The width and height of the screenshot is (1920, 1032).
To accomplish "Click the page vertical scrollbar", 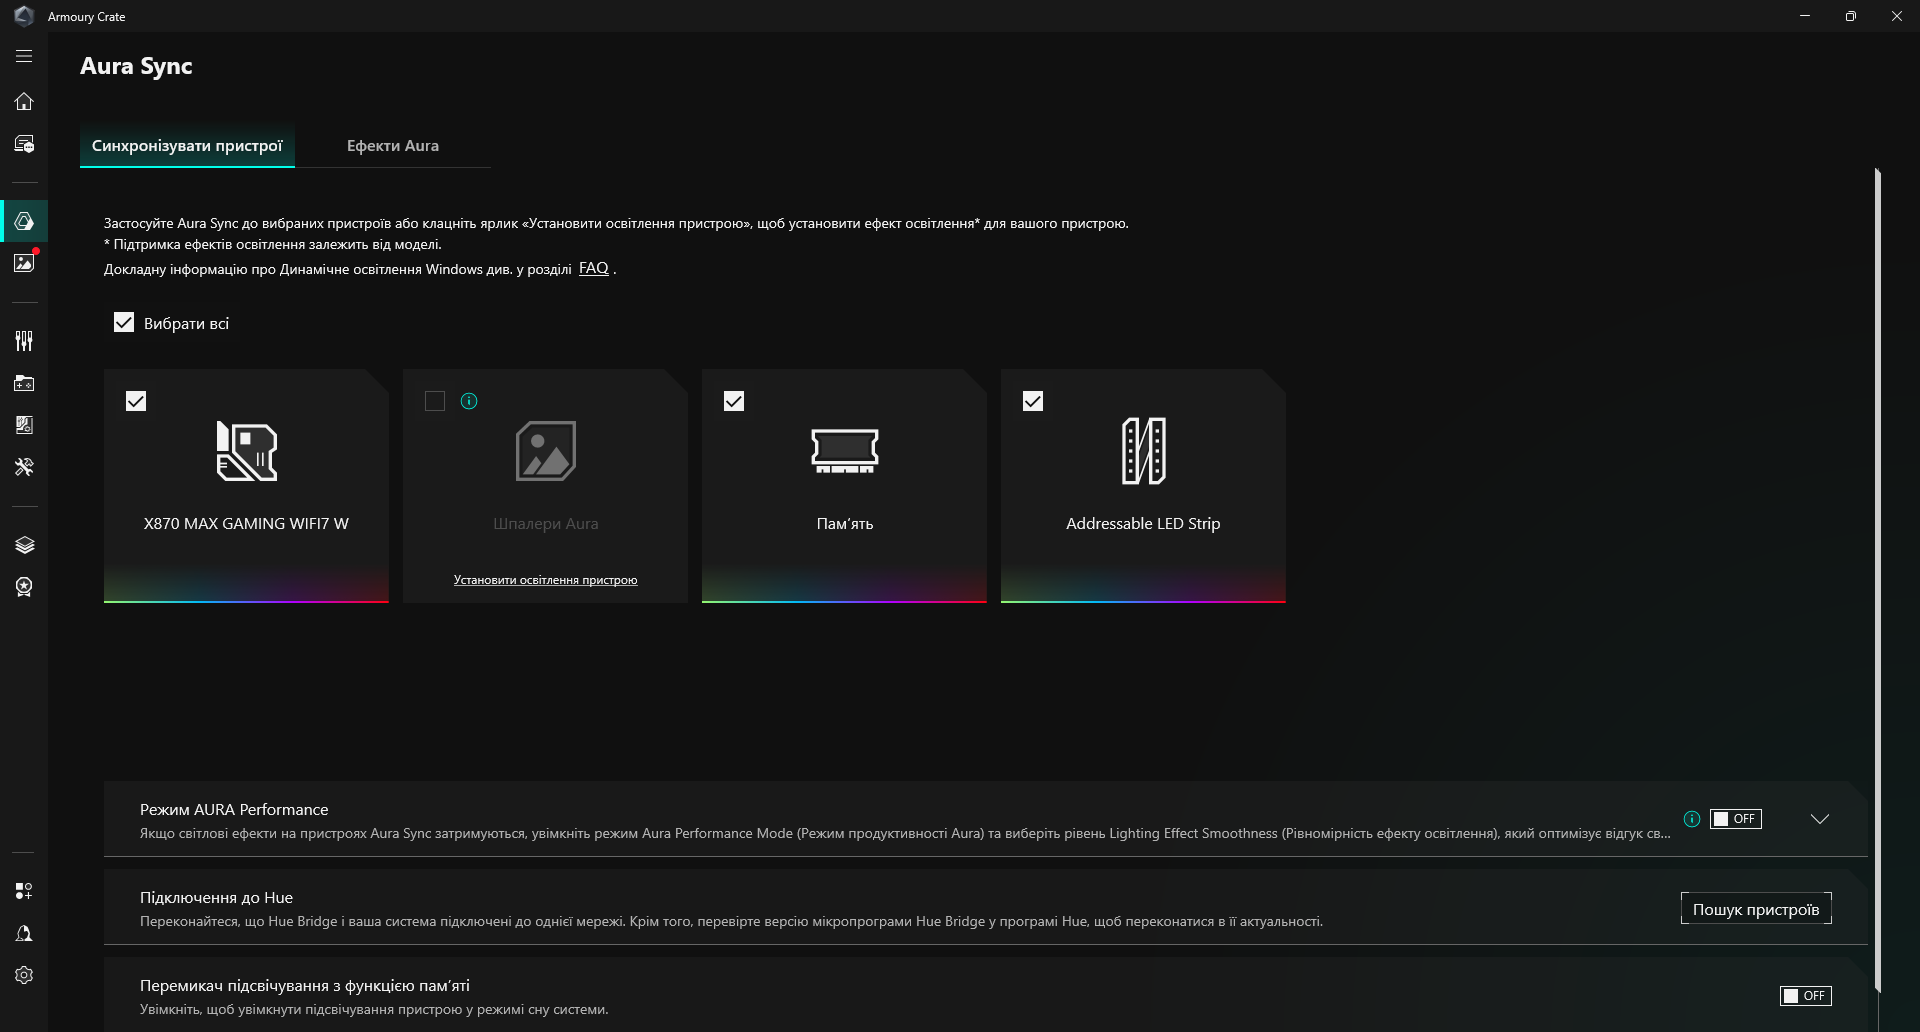I will click(x=1878, y=580).
